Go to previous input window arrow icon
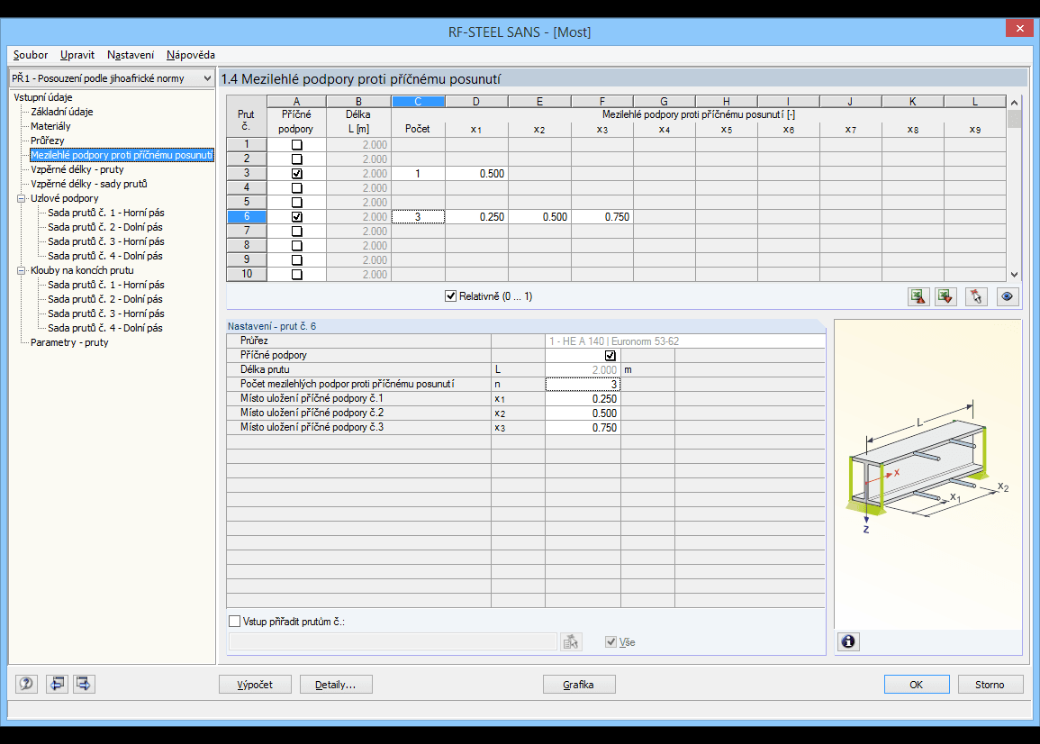The width and height of the screenshot is (1040, 744). coord(57,684)
